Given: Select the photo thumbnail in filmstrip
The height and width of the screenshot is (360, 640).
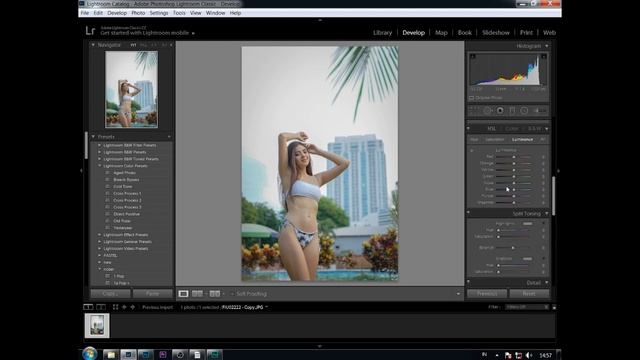Looking at the screenshot, I should pos(97,326).
